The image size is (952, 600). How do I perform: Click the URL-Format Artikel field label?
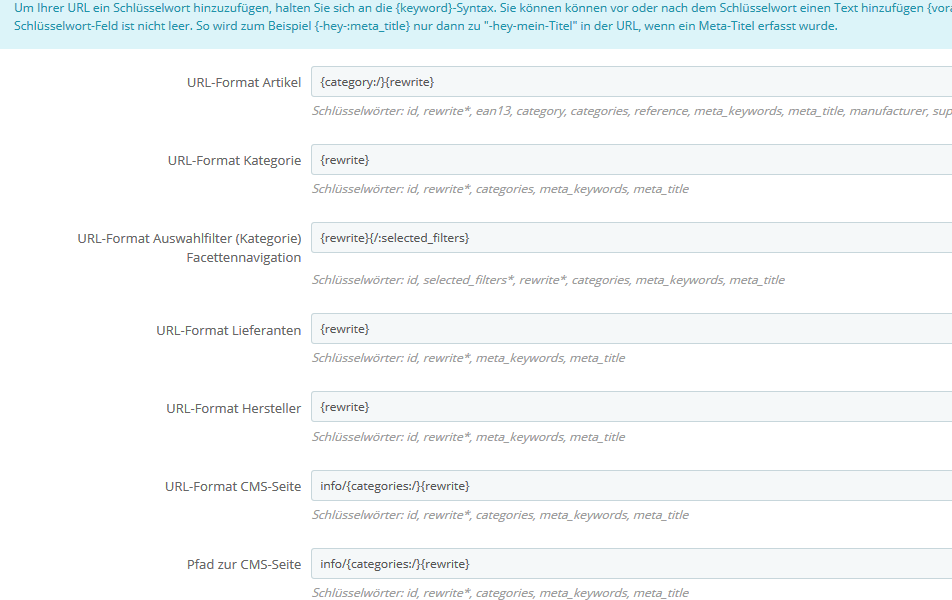tap(244, 82)
